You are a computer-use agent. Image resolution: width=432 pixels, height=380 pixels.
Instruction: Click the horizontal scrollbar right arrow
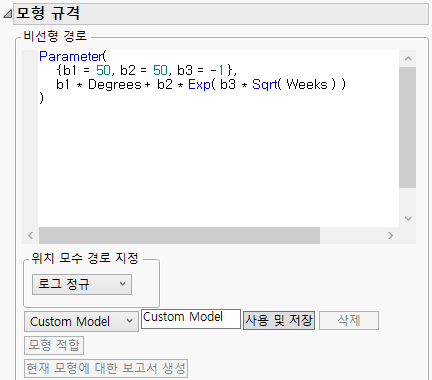click(390, 236)
